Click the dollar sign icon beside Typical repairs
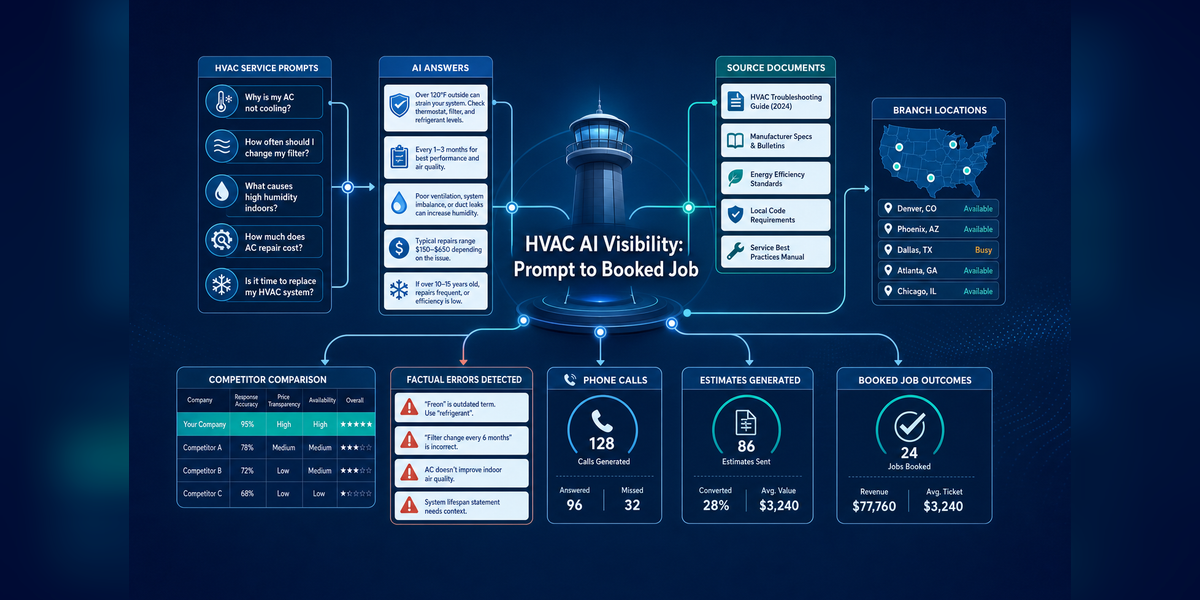Screen dimensions: 1200x600 coord(399,247)
